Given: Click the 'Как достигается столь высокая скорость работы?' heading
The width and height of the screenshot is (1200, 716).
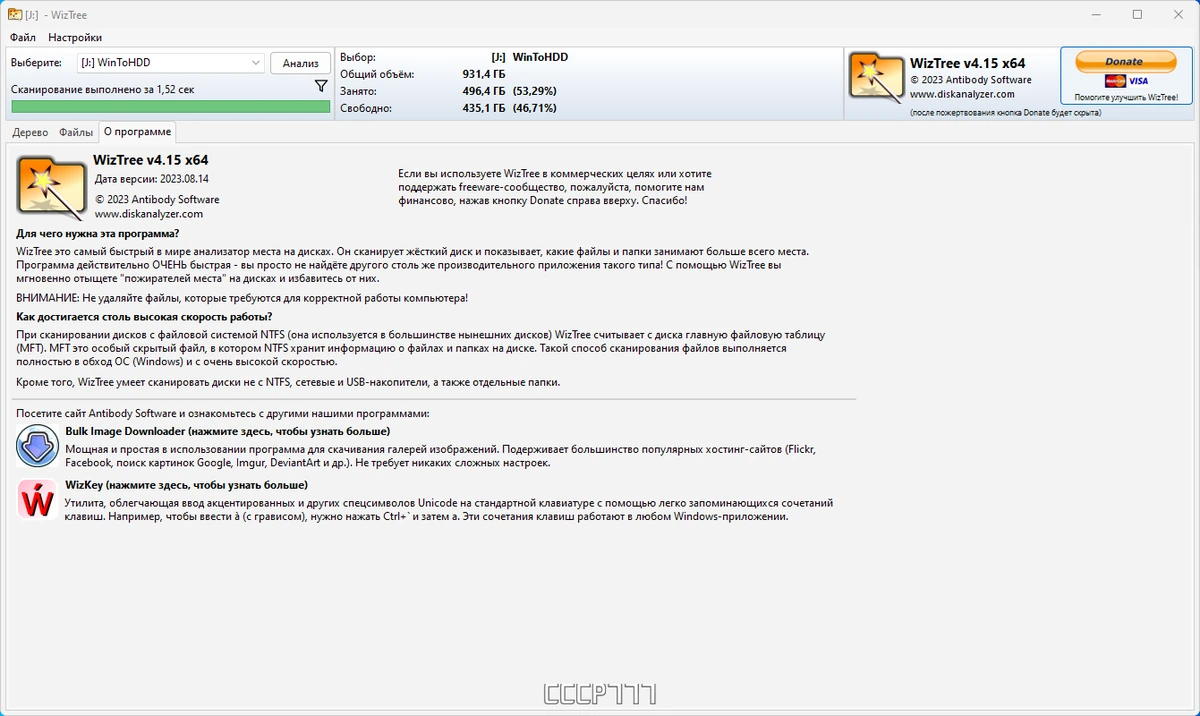Looking at the screenshot, I should click(x=144, y=317).
